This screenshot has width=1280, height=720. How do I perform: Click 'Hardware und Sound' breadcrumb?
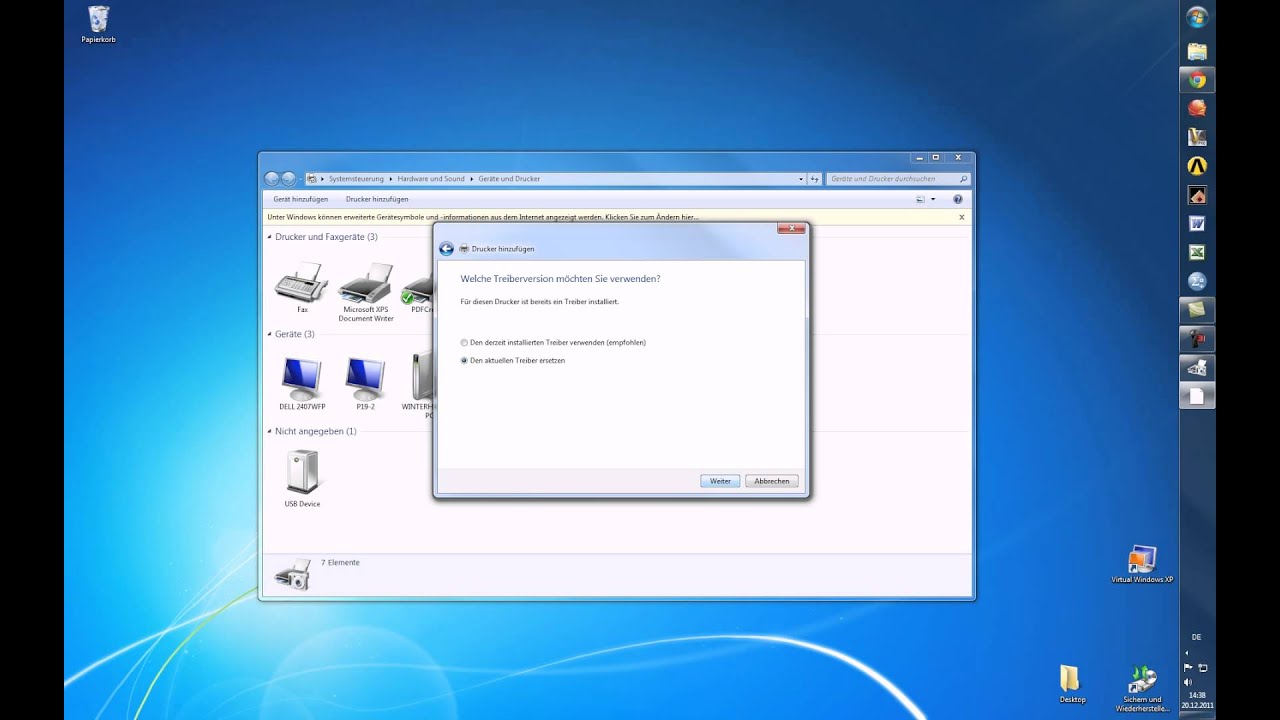pyautogui.click(x=431, y=179)
